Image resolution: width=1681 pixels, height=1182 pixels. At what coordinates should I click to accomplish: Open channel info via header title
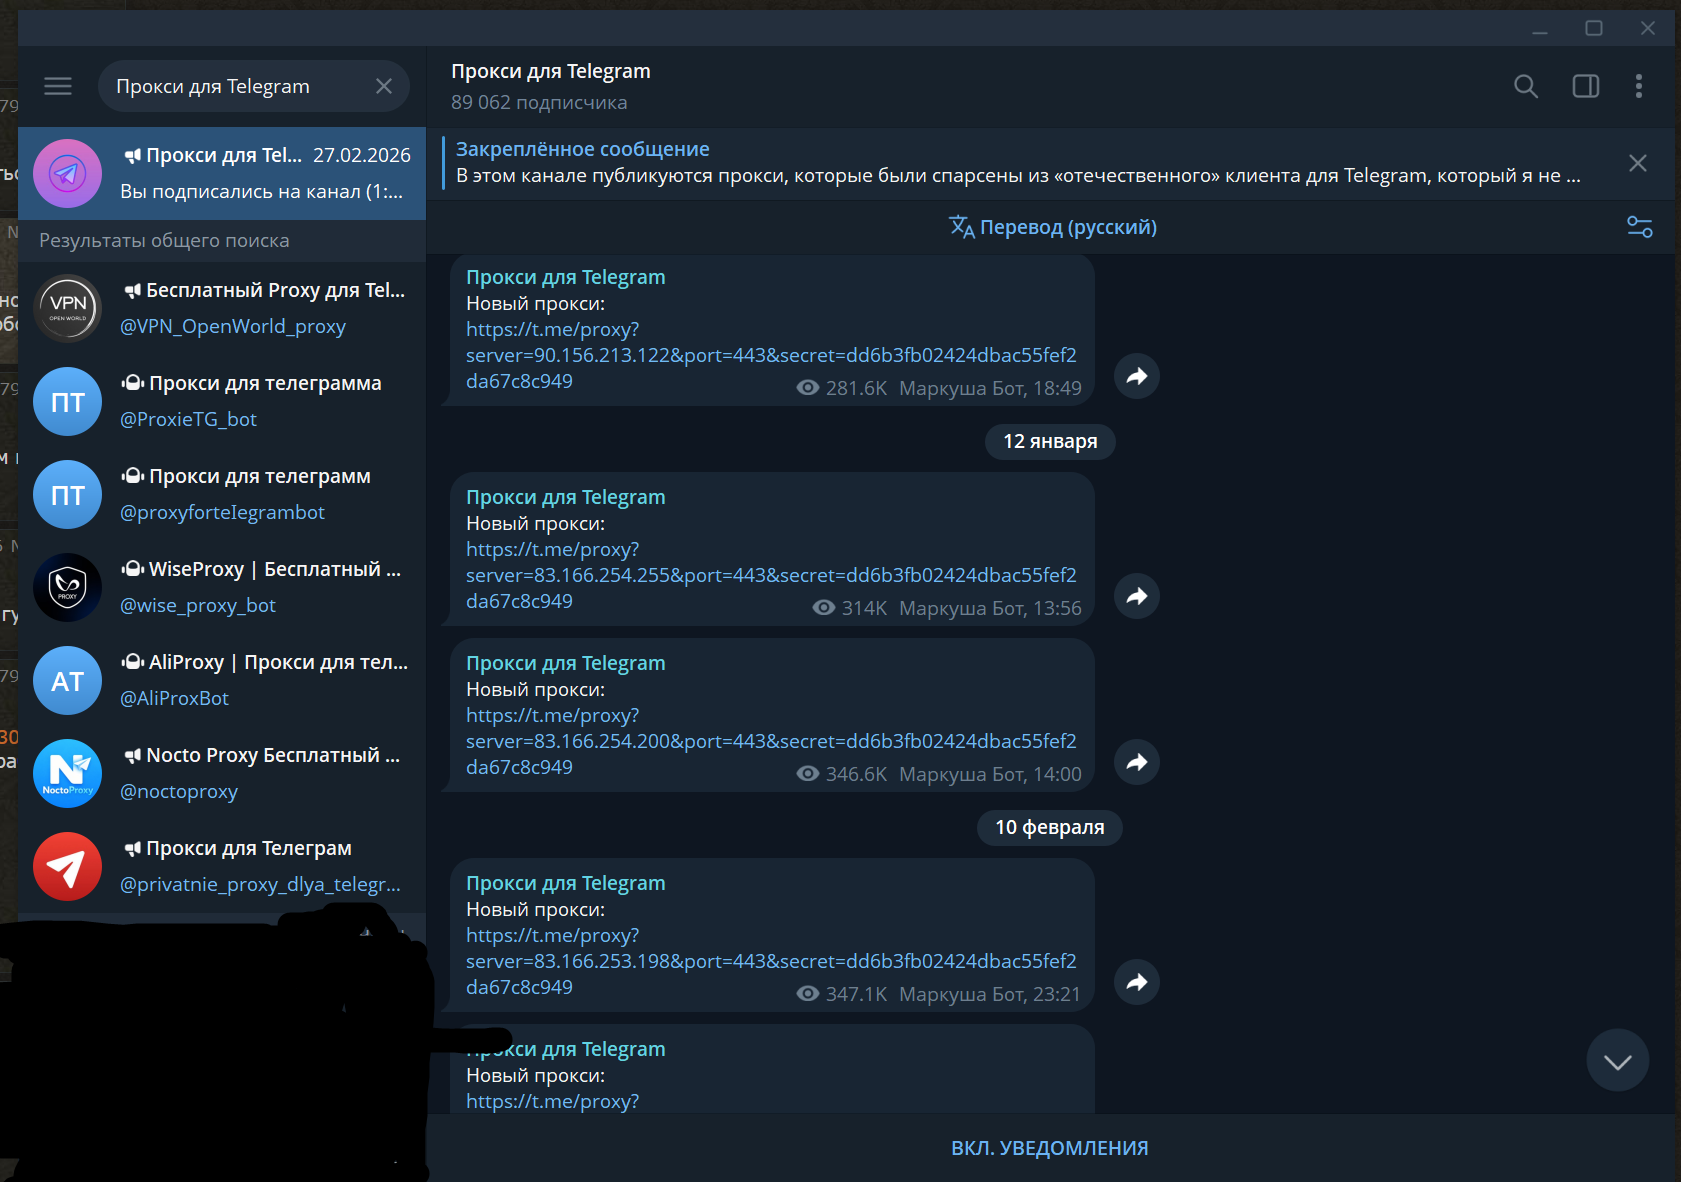[x=551, y=72]
